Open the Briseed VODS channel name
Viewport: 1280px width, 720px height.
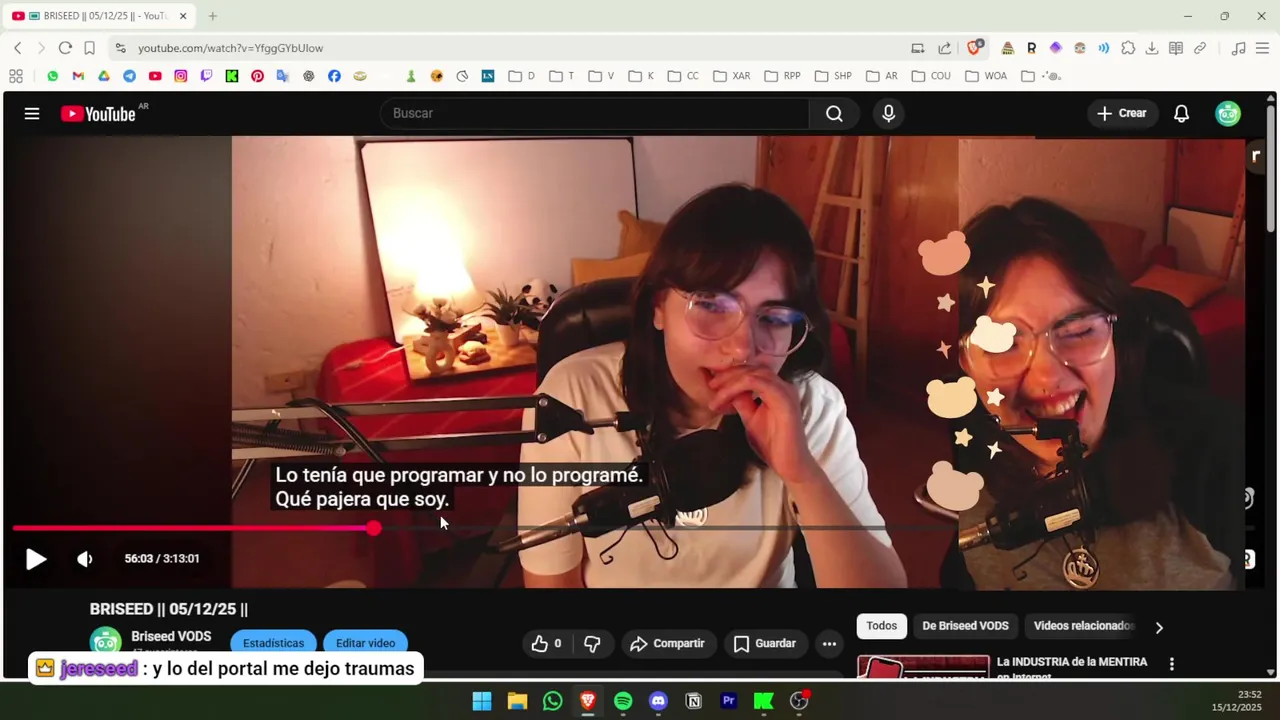pyautogui.click(x=171, y=636)
